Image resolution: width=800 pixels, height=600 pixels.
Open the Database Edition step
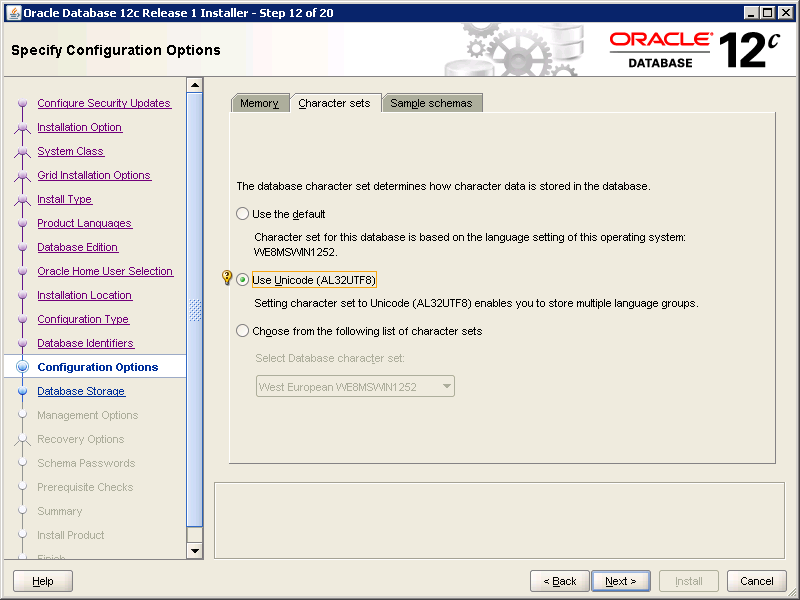pos(78,247)
